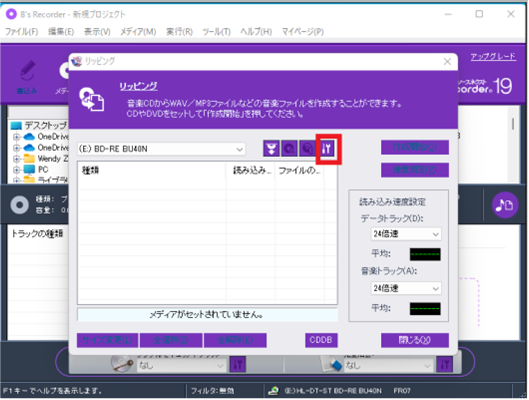Image resolution: width=529 pixels, height=400 pixels.
Task: Click the CDDB button
Action: coord(321,340)
